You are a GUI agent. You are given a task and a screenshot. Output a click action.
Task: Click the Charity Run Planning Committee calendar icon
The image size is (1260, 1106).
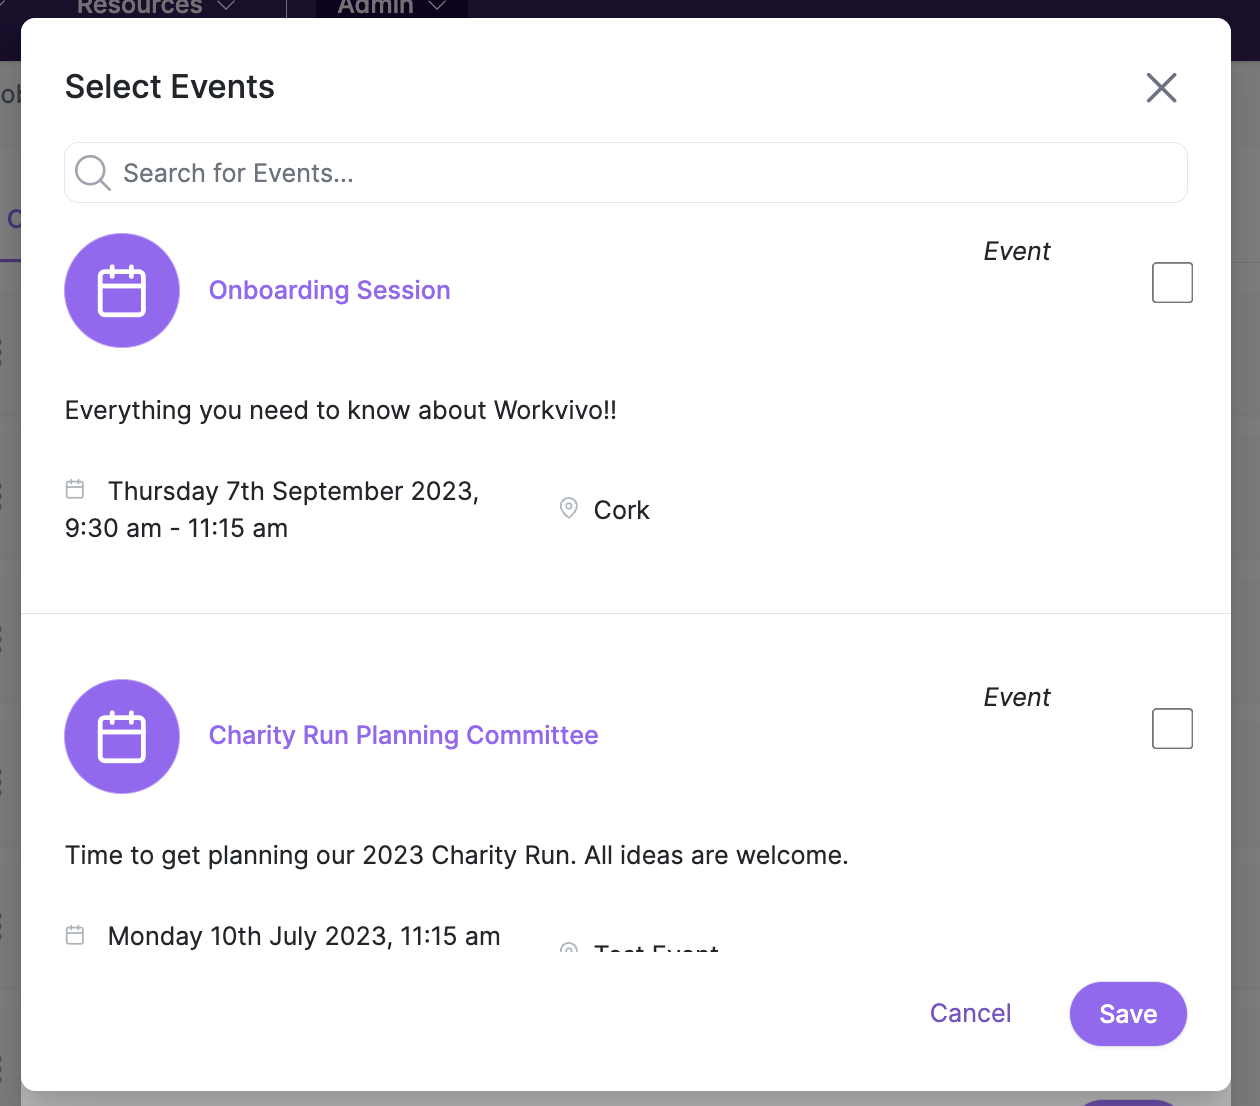click(122, 737)
